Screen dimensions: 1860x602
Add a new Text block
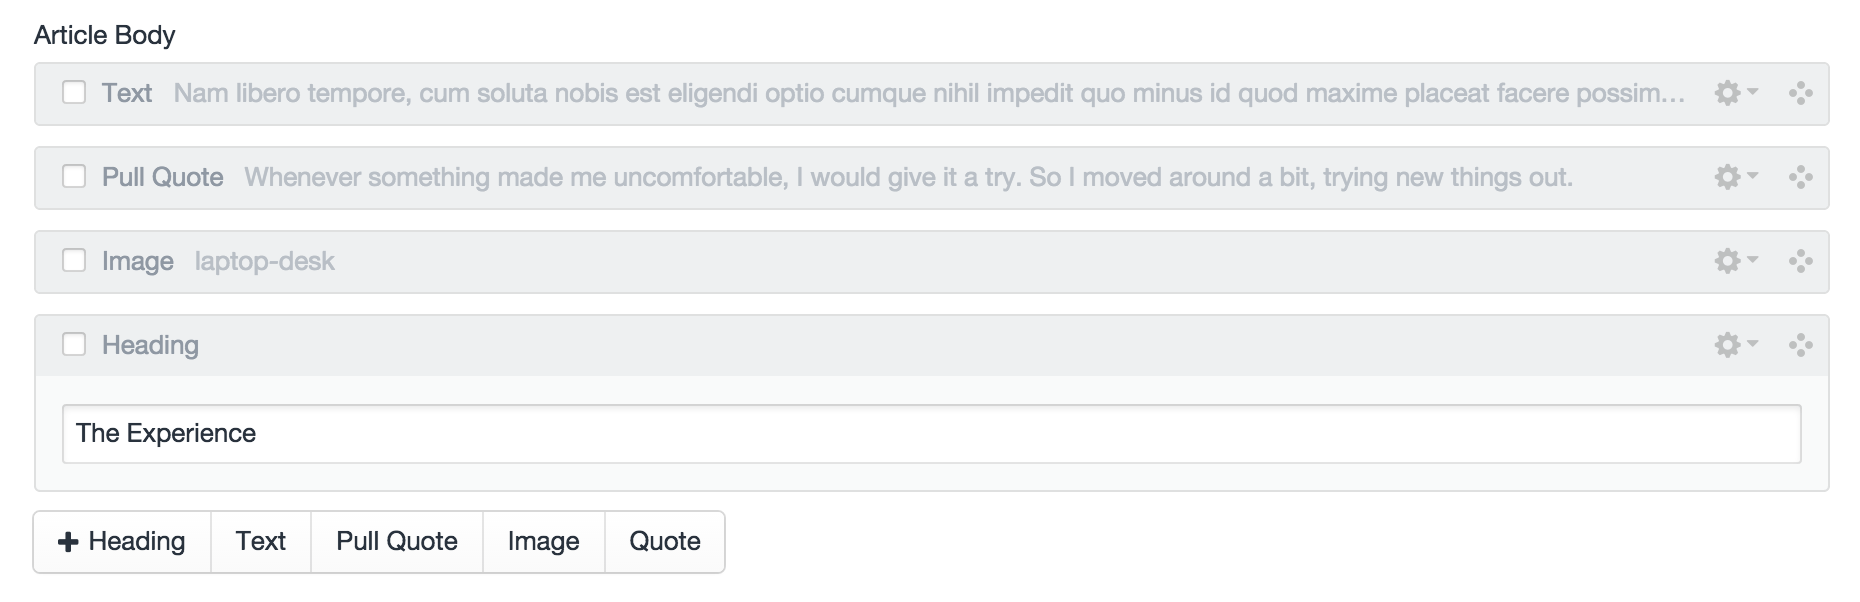[261, 542]
